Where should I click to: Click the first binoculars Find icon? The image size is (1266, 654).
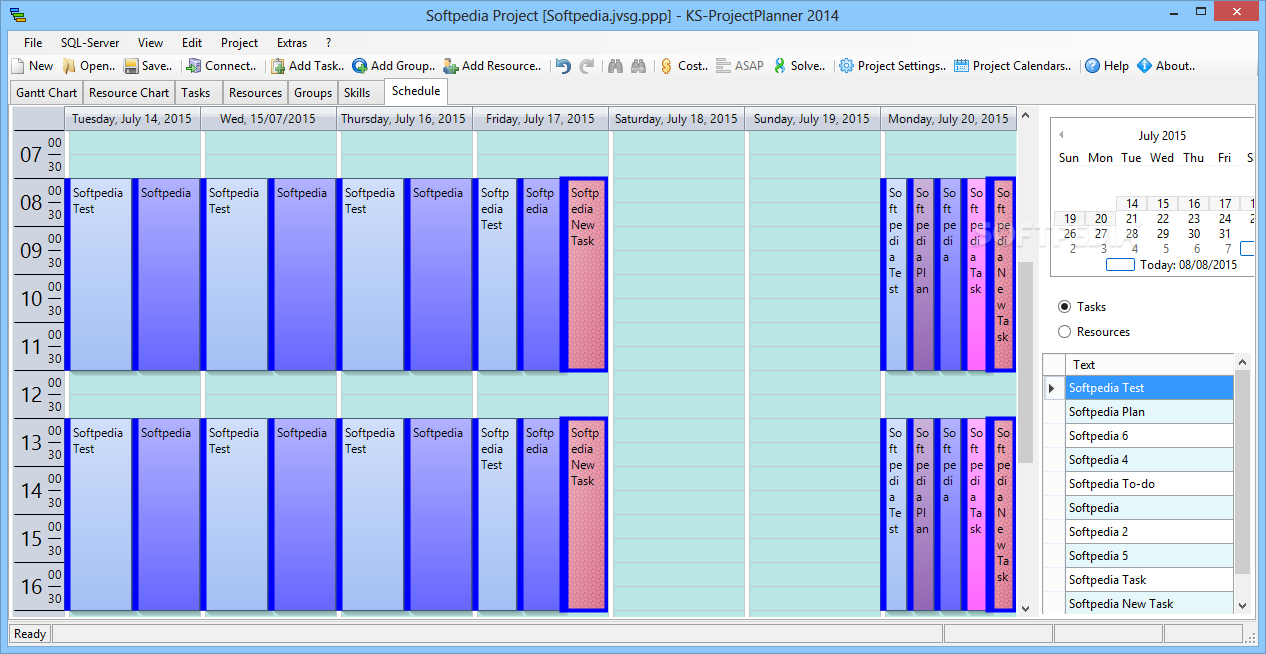click(x=615, y=66)
